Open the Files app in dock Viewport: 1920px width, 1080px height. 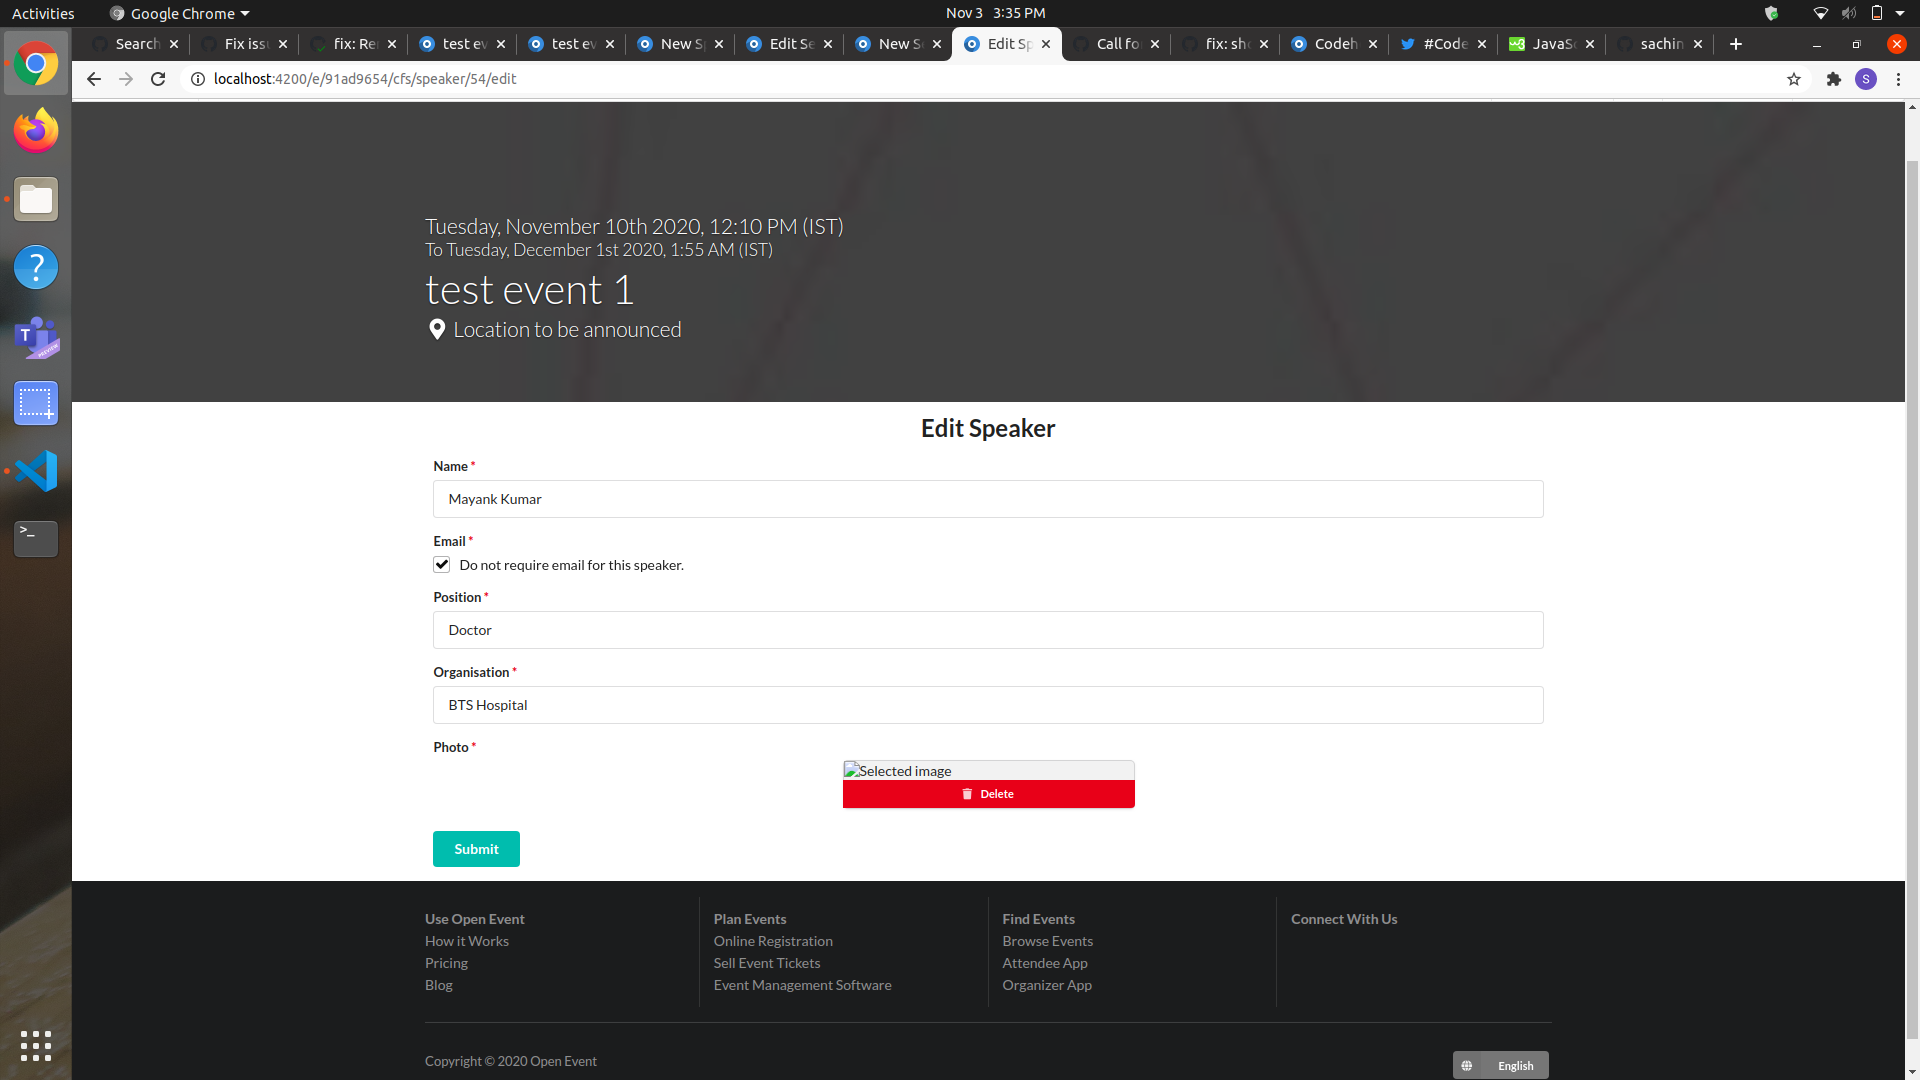point(36,199)
